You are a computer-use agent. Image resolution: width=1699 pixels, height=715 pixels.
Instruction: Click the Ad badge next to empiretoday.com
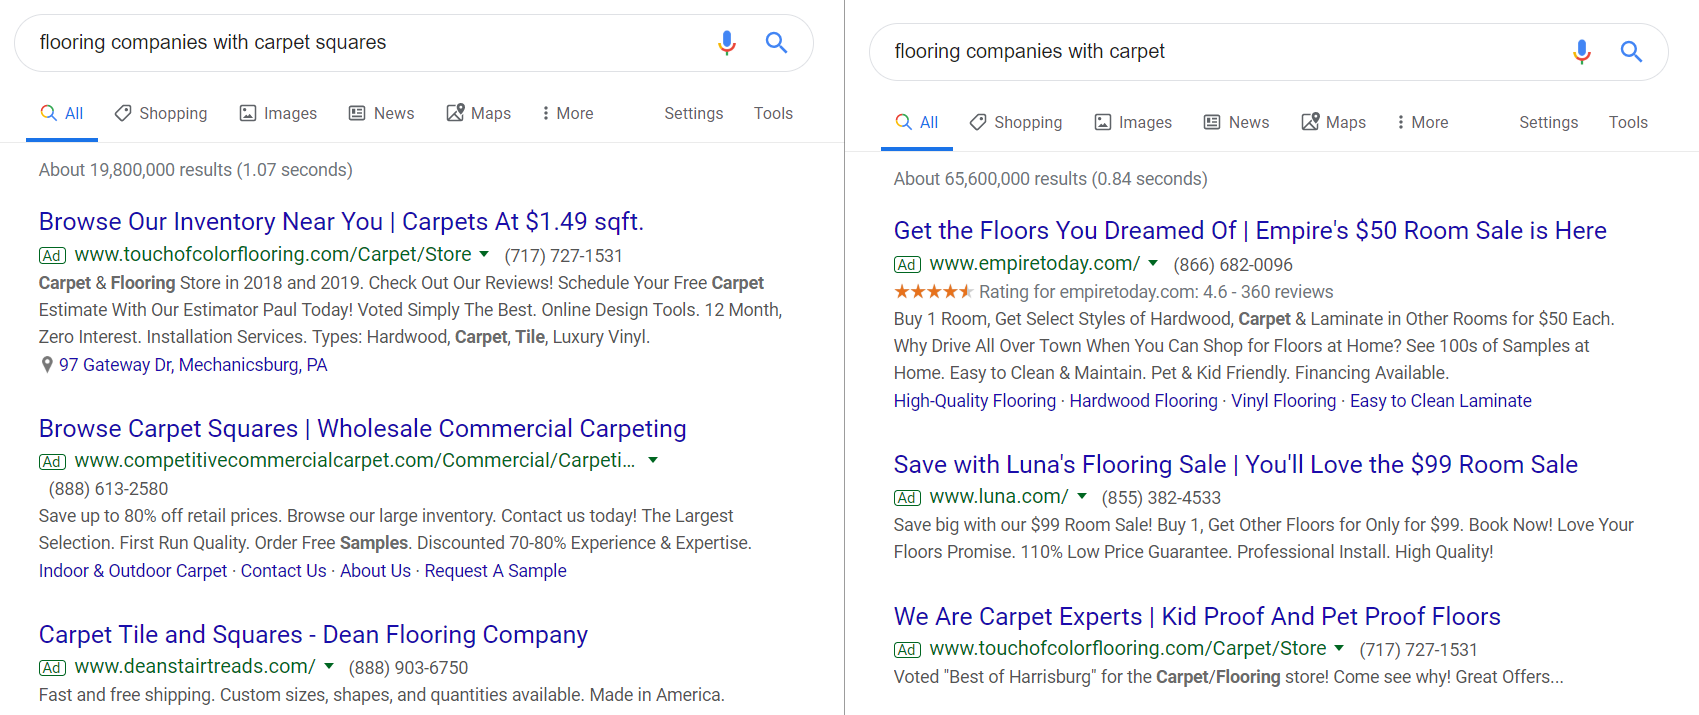point(908,265)
